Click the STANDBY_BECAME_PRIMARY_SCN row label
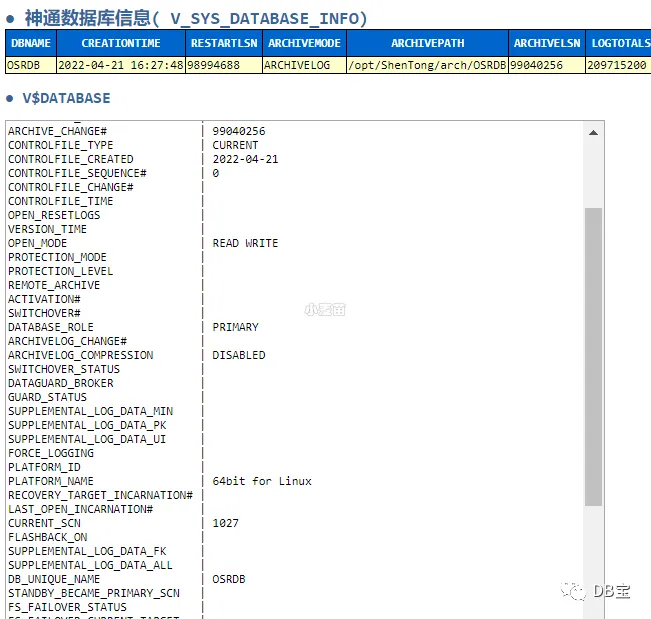651x619 pixels. pyautogui.click(x=94, y=593)
